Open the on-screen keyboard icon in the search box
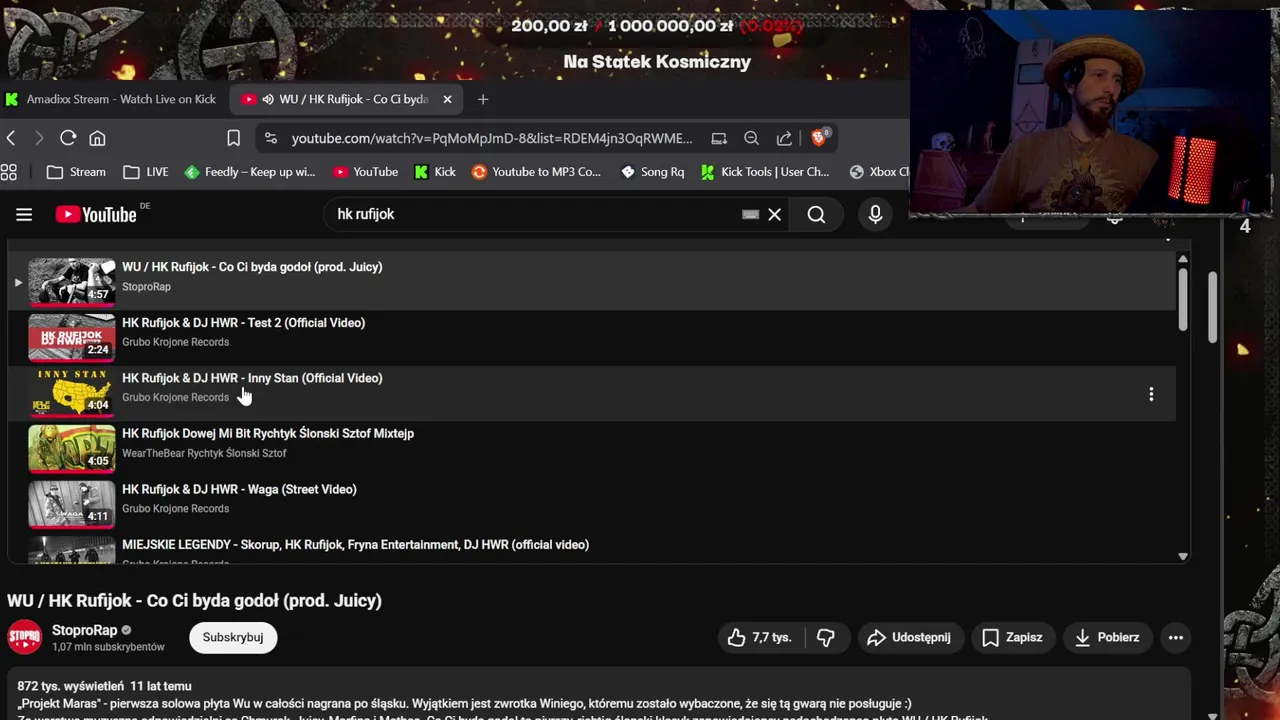Viewport: 1280px width, 720px height. [x=750, y=214]
